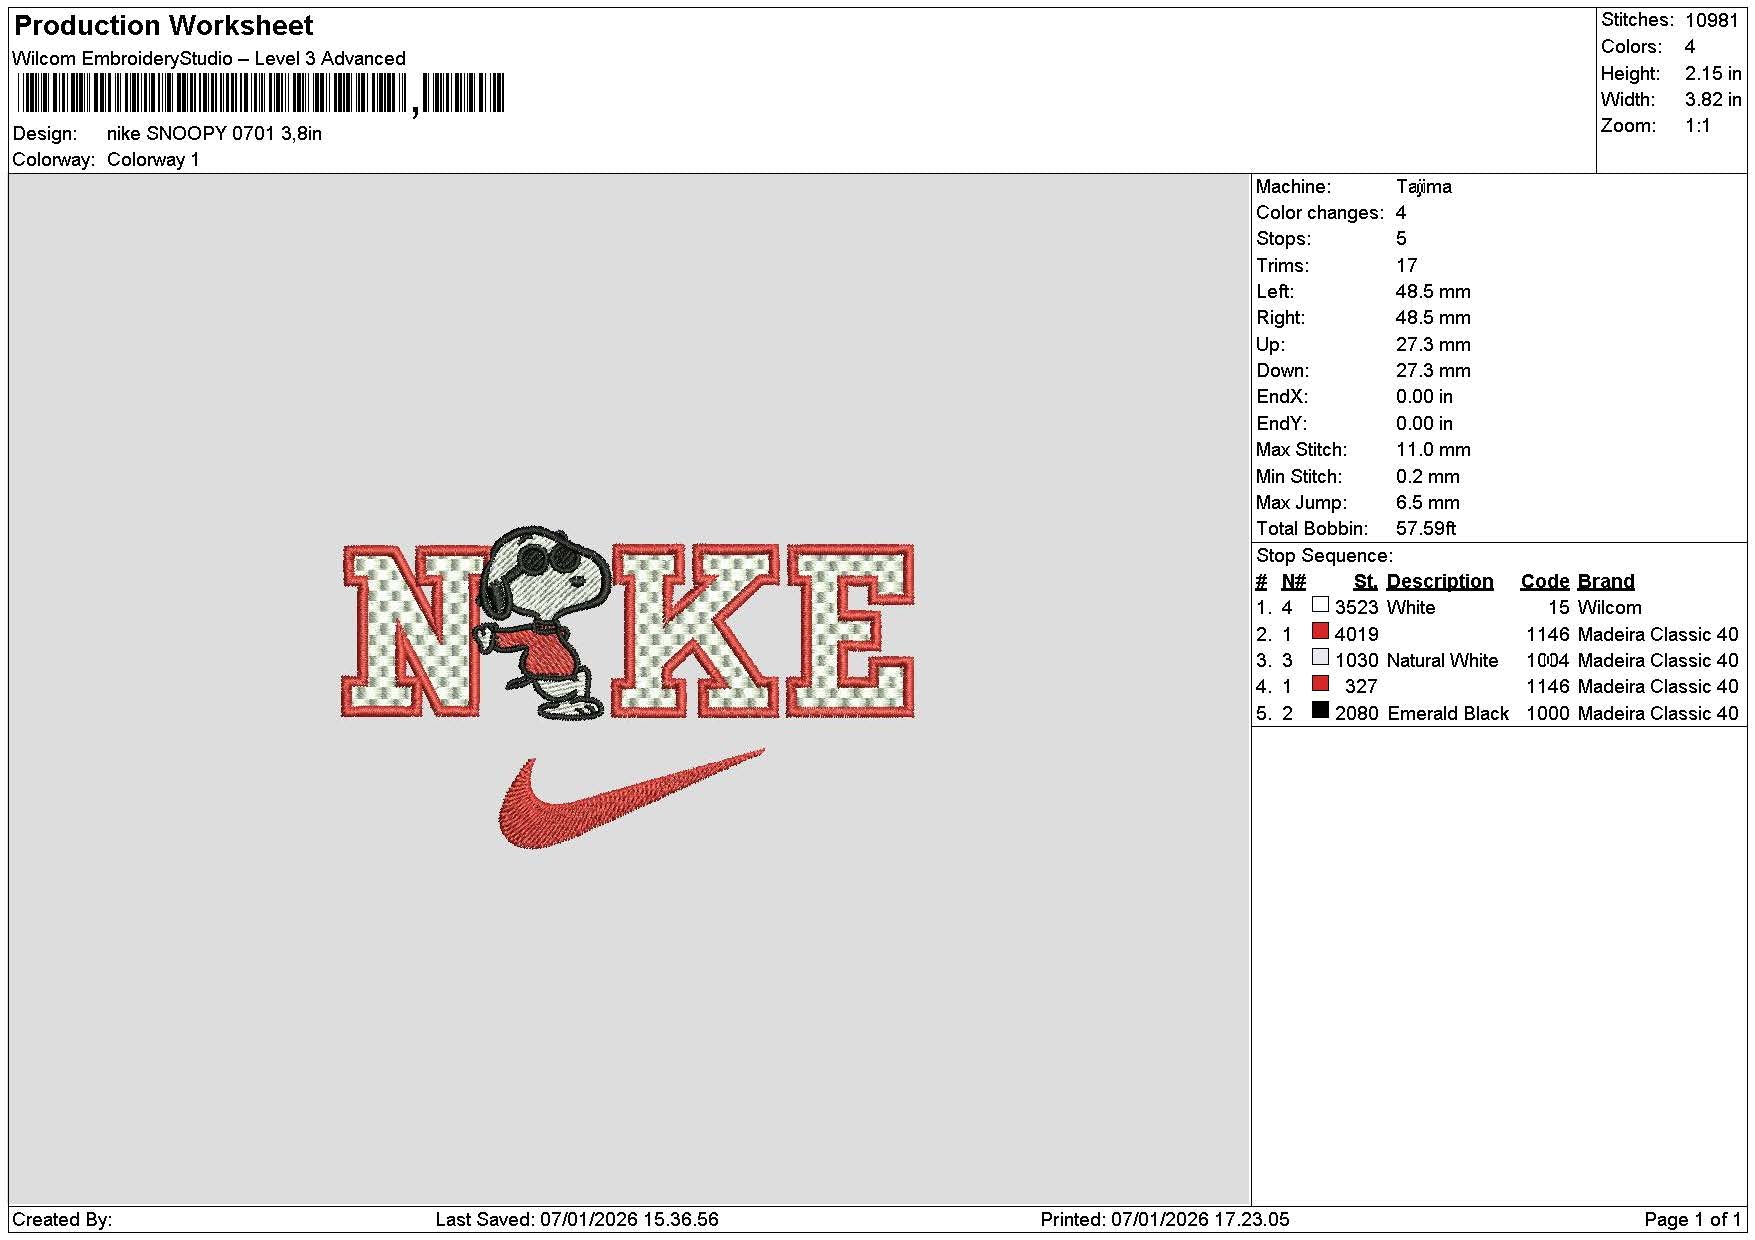
Task: Select the design name 'nike SNOOPY 0701 3,8in'
Action: pos(214,133)
